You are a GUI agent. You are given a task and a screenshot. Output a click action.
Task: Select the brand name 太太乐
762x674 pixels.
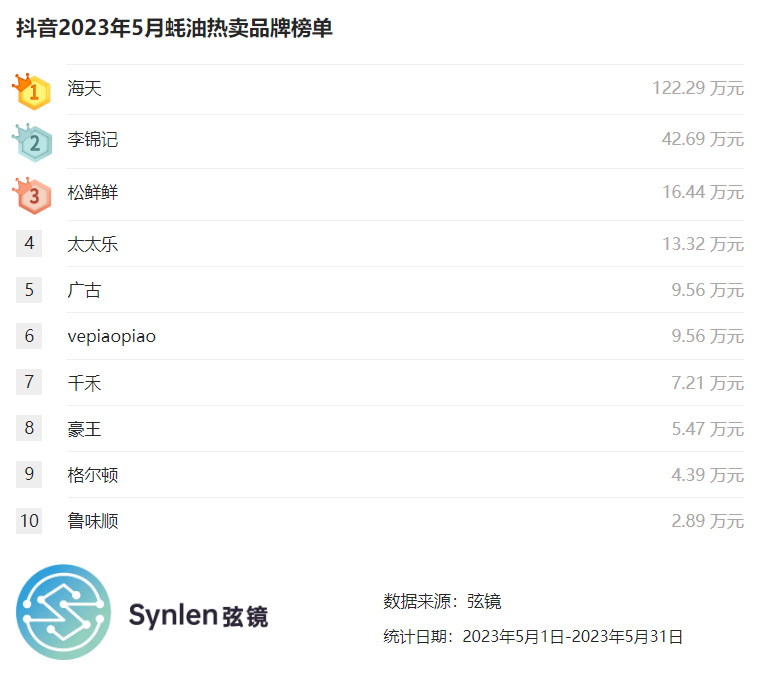(x=93, y=244)
